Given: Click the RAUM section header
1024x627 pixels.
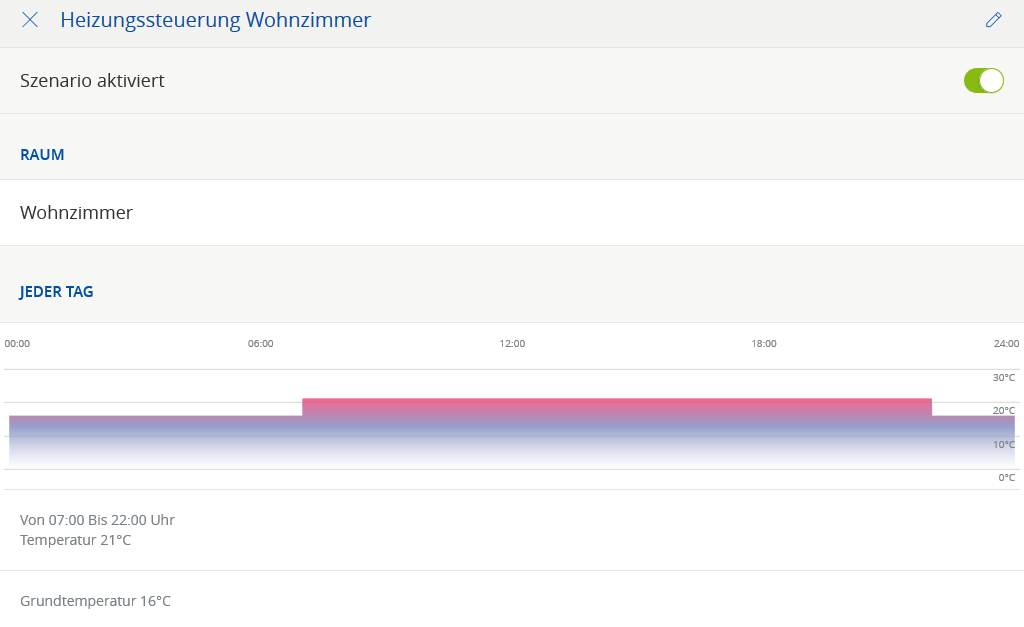Looking at the screenshot, I should pos(42,155).
